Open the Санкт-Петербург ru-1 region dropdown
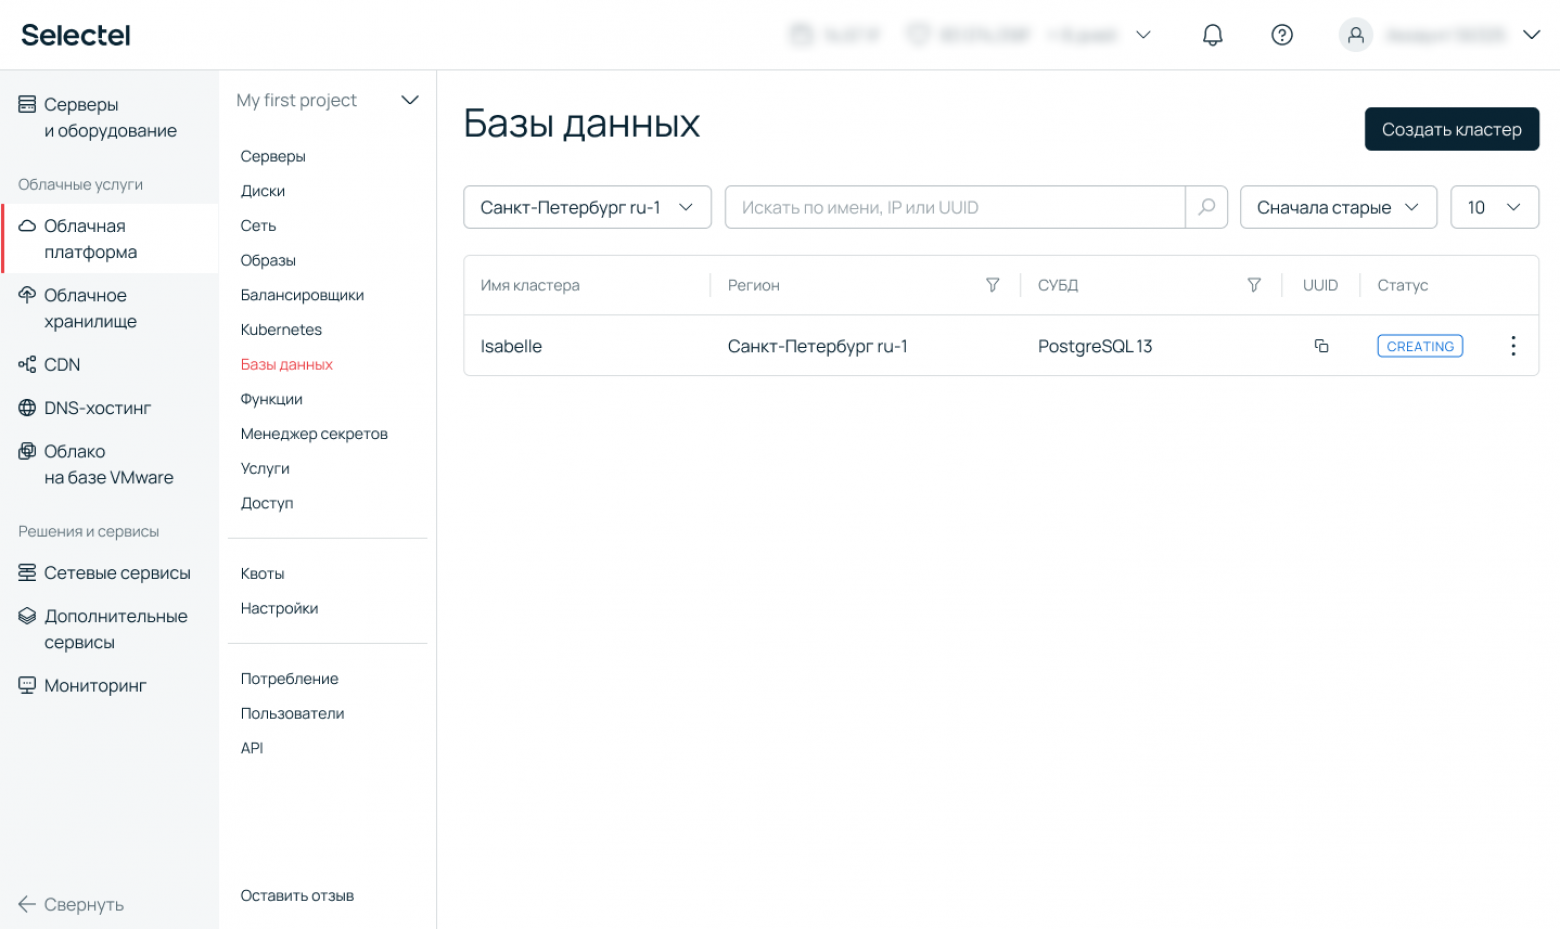 click(587, 207)
